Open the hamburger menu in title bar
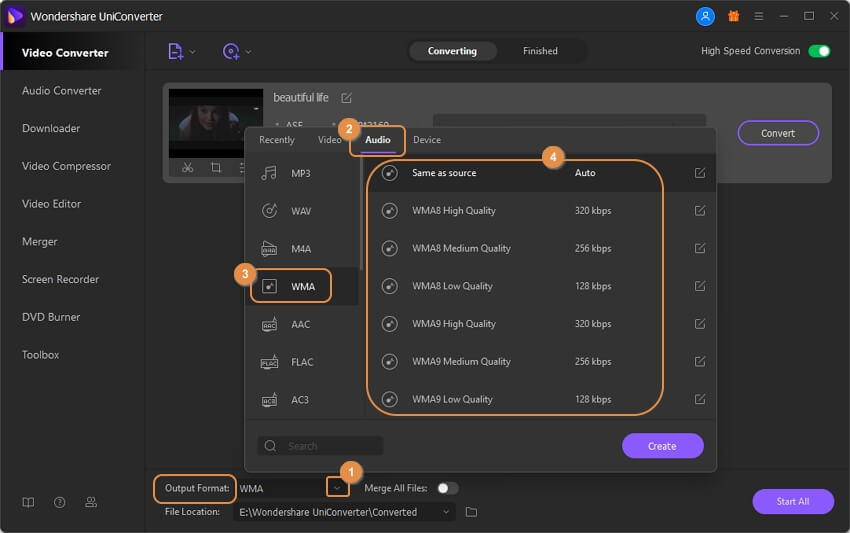The width and height of the screenshot is (850, 533). click(x=758, y=16)
